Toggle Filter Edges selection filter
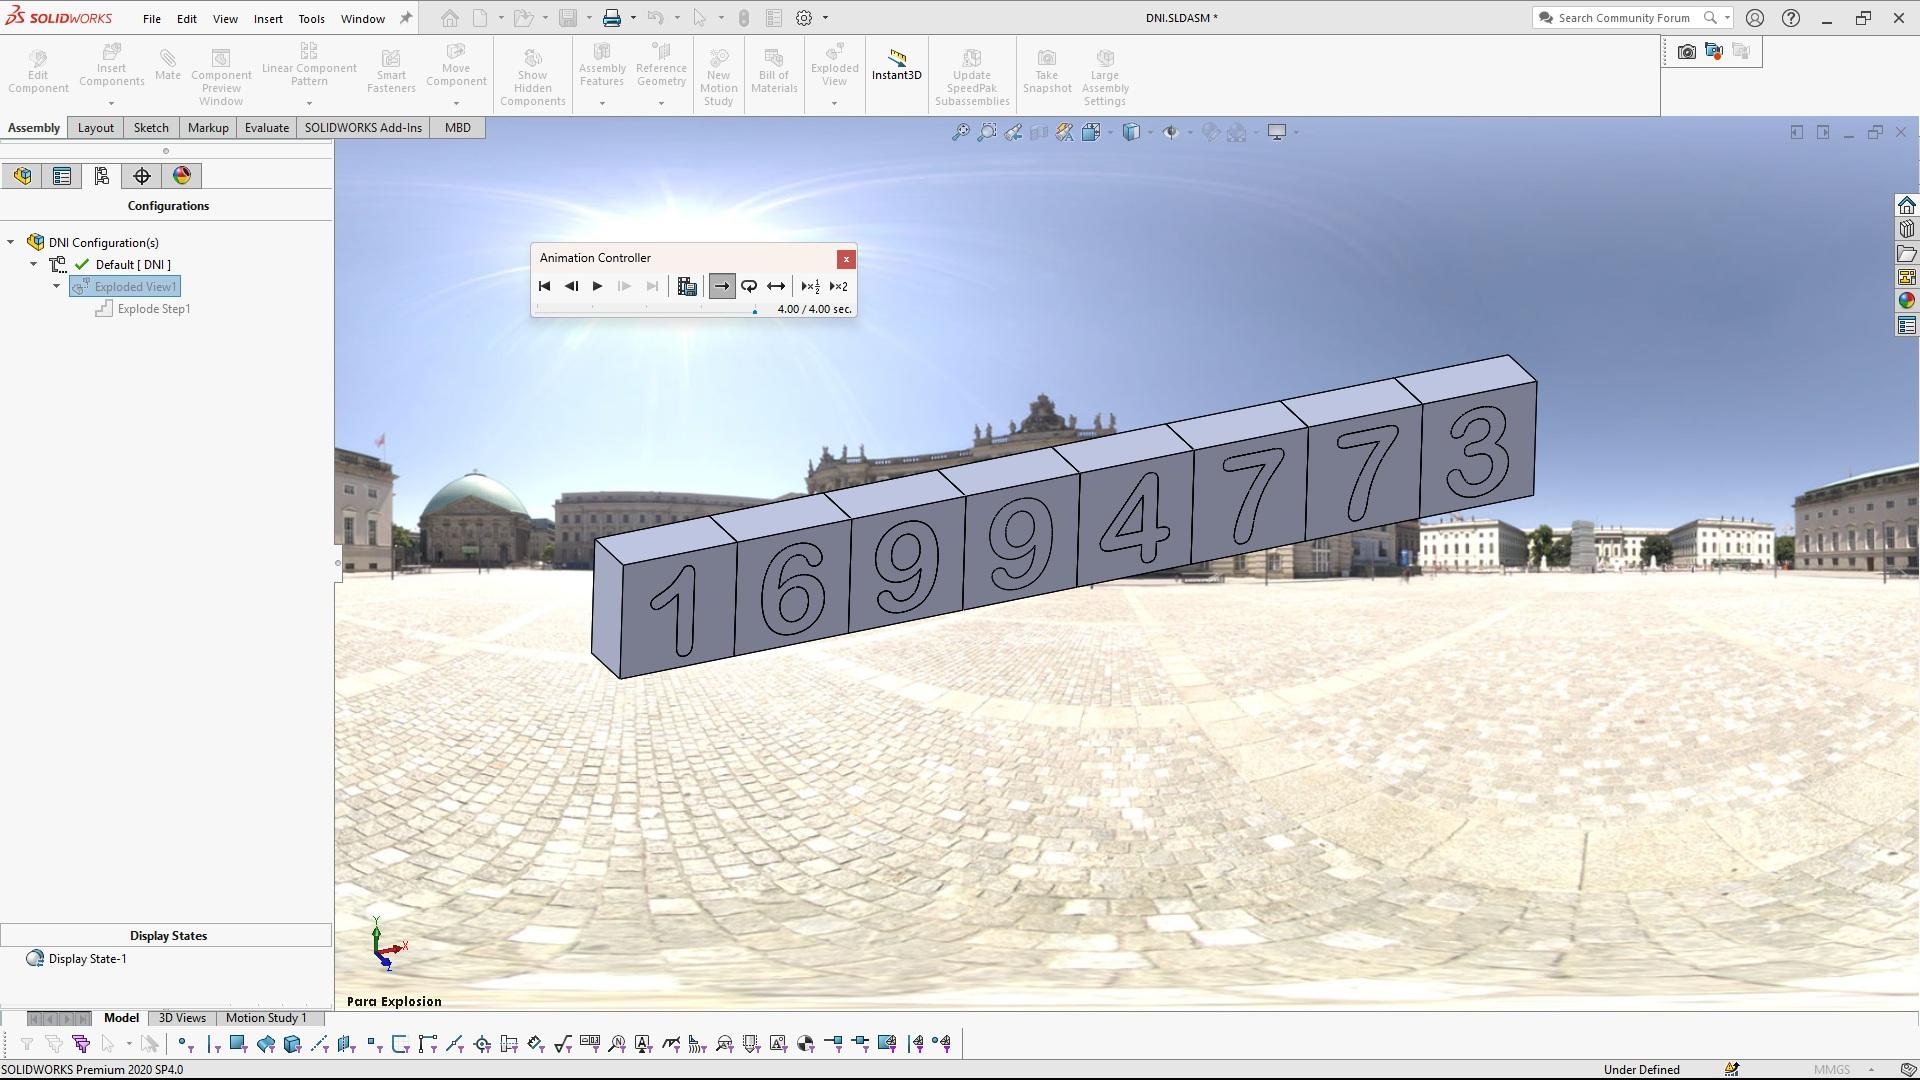 coord(212,1044)
